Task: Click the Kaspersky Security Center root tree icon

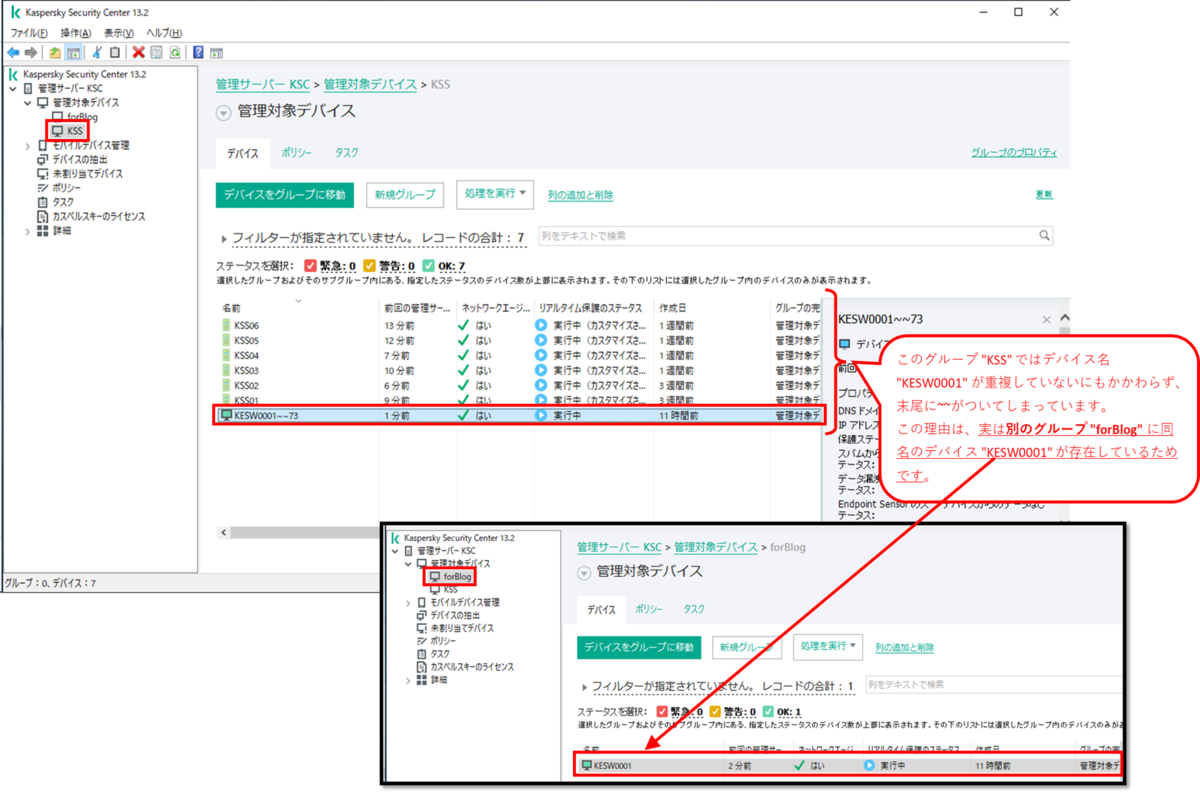Action: point(14,74)
